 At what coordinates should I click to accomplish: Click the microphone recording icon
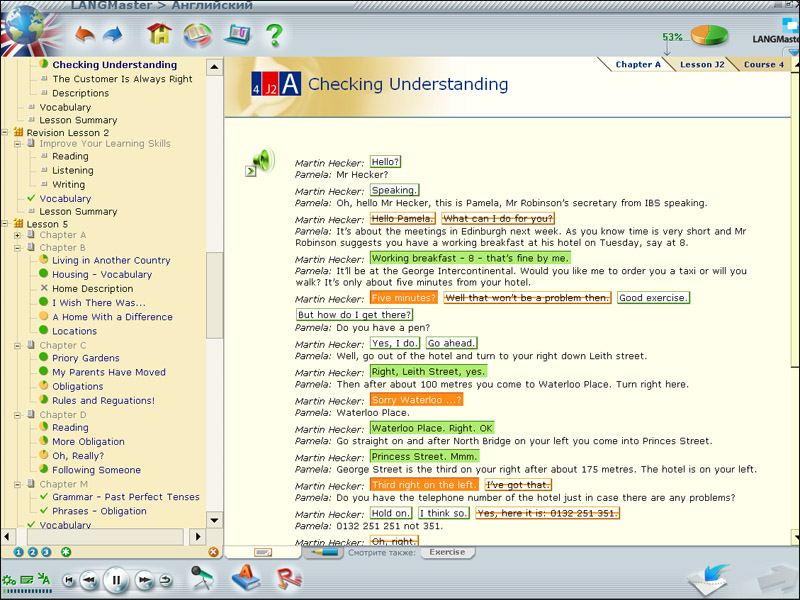(x=202, y=577)
